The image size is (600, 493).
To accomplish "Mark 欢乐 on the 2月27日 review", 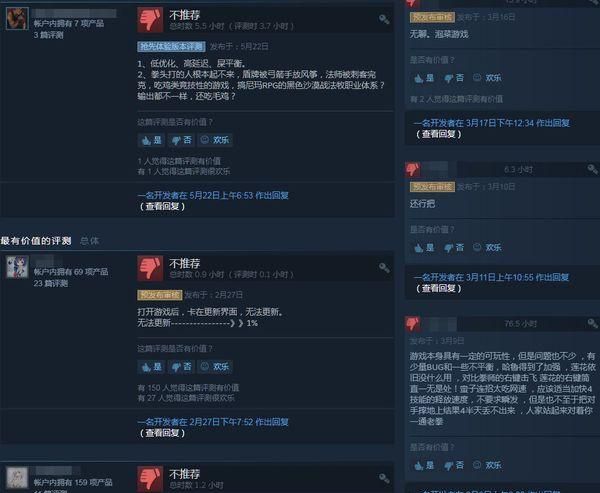I will [x=215, y=367].
